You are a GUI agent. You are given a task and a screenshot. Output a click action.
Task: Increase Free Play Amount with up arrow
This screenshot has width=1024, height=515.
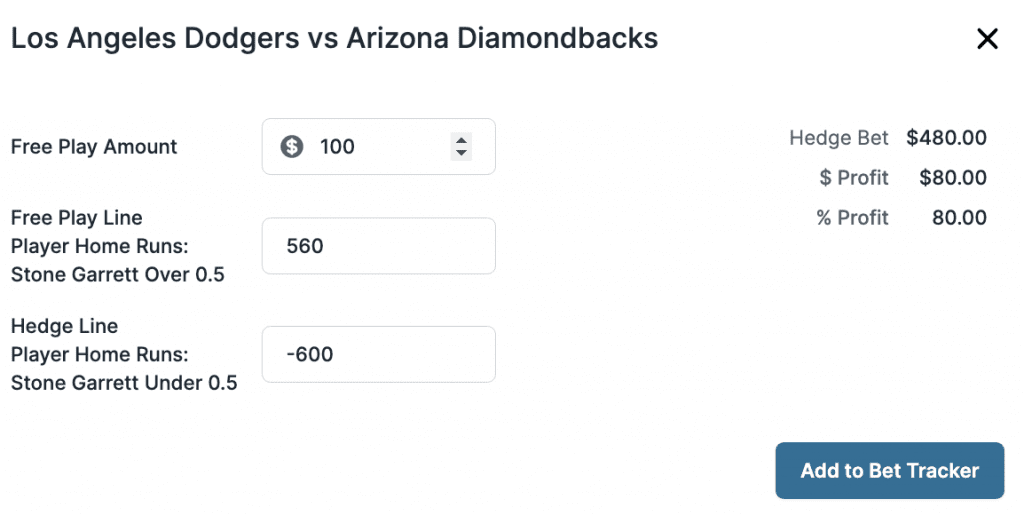tap(461, 140)
